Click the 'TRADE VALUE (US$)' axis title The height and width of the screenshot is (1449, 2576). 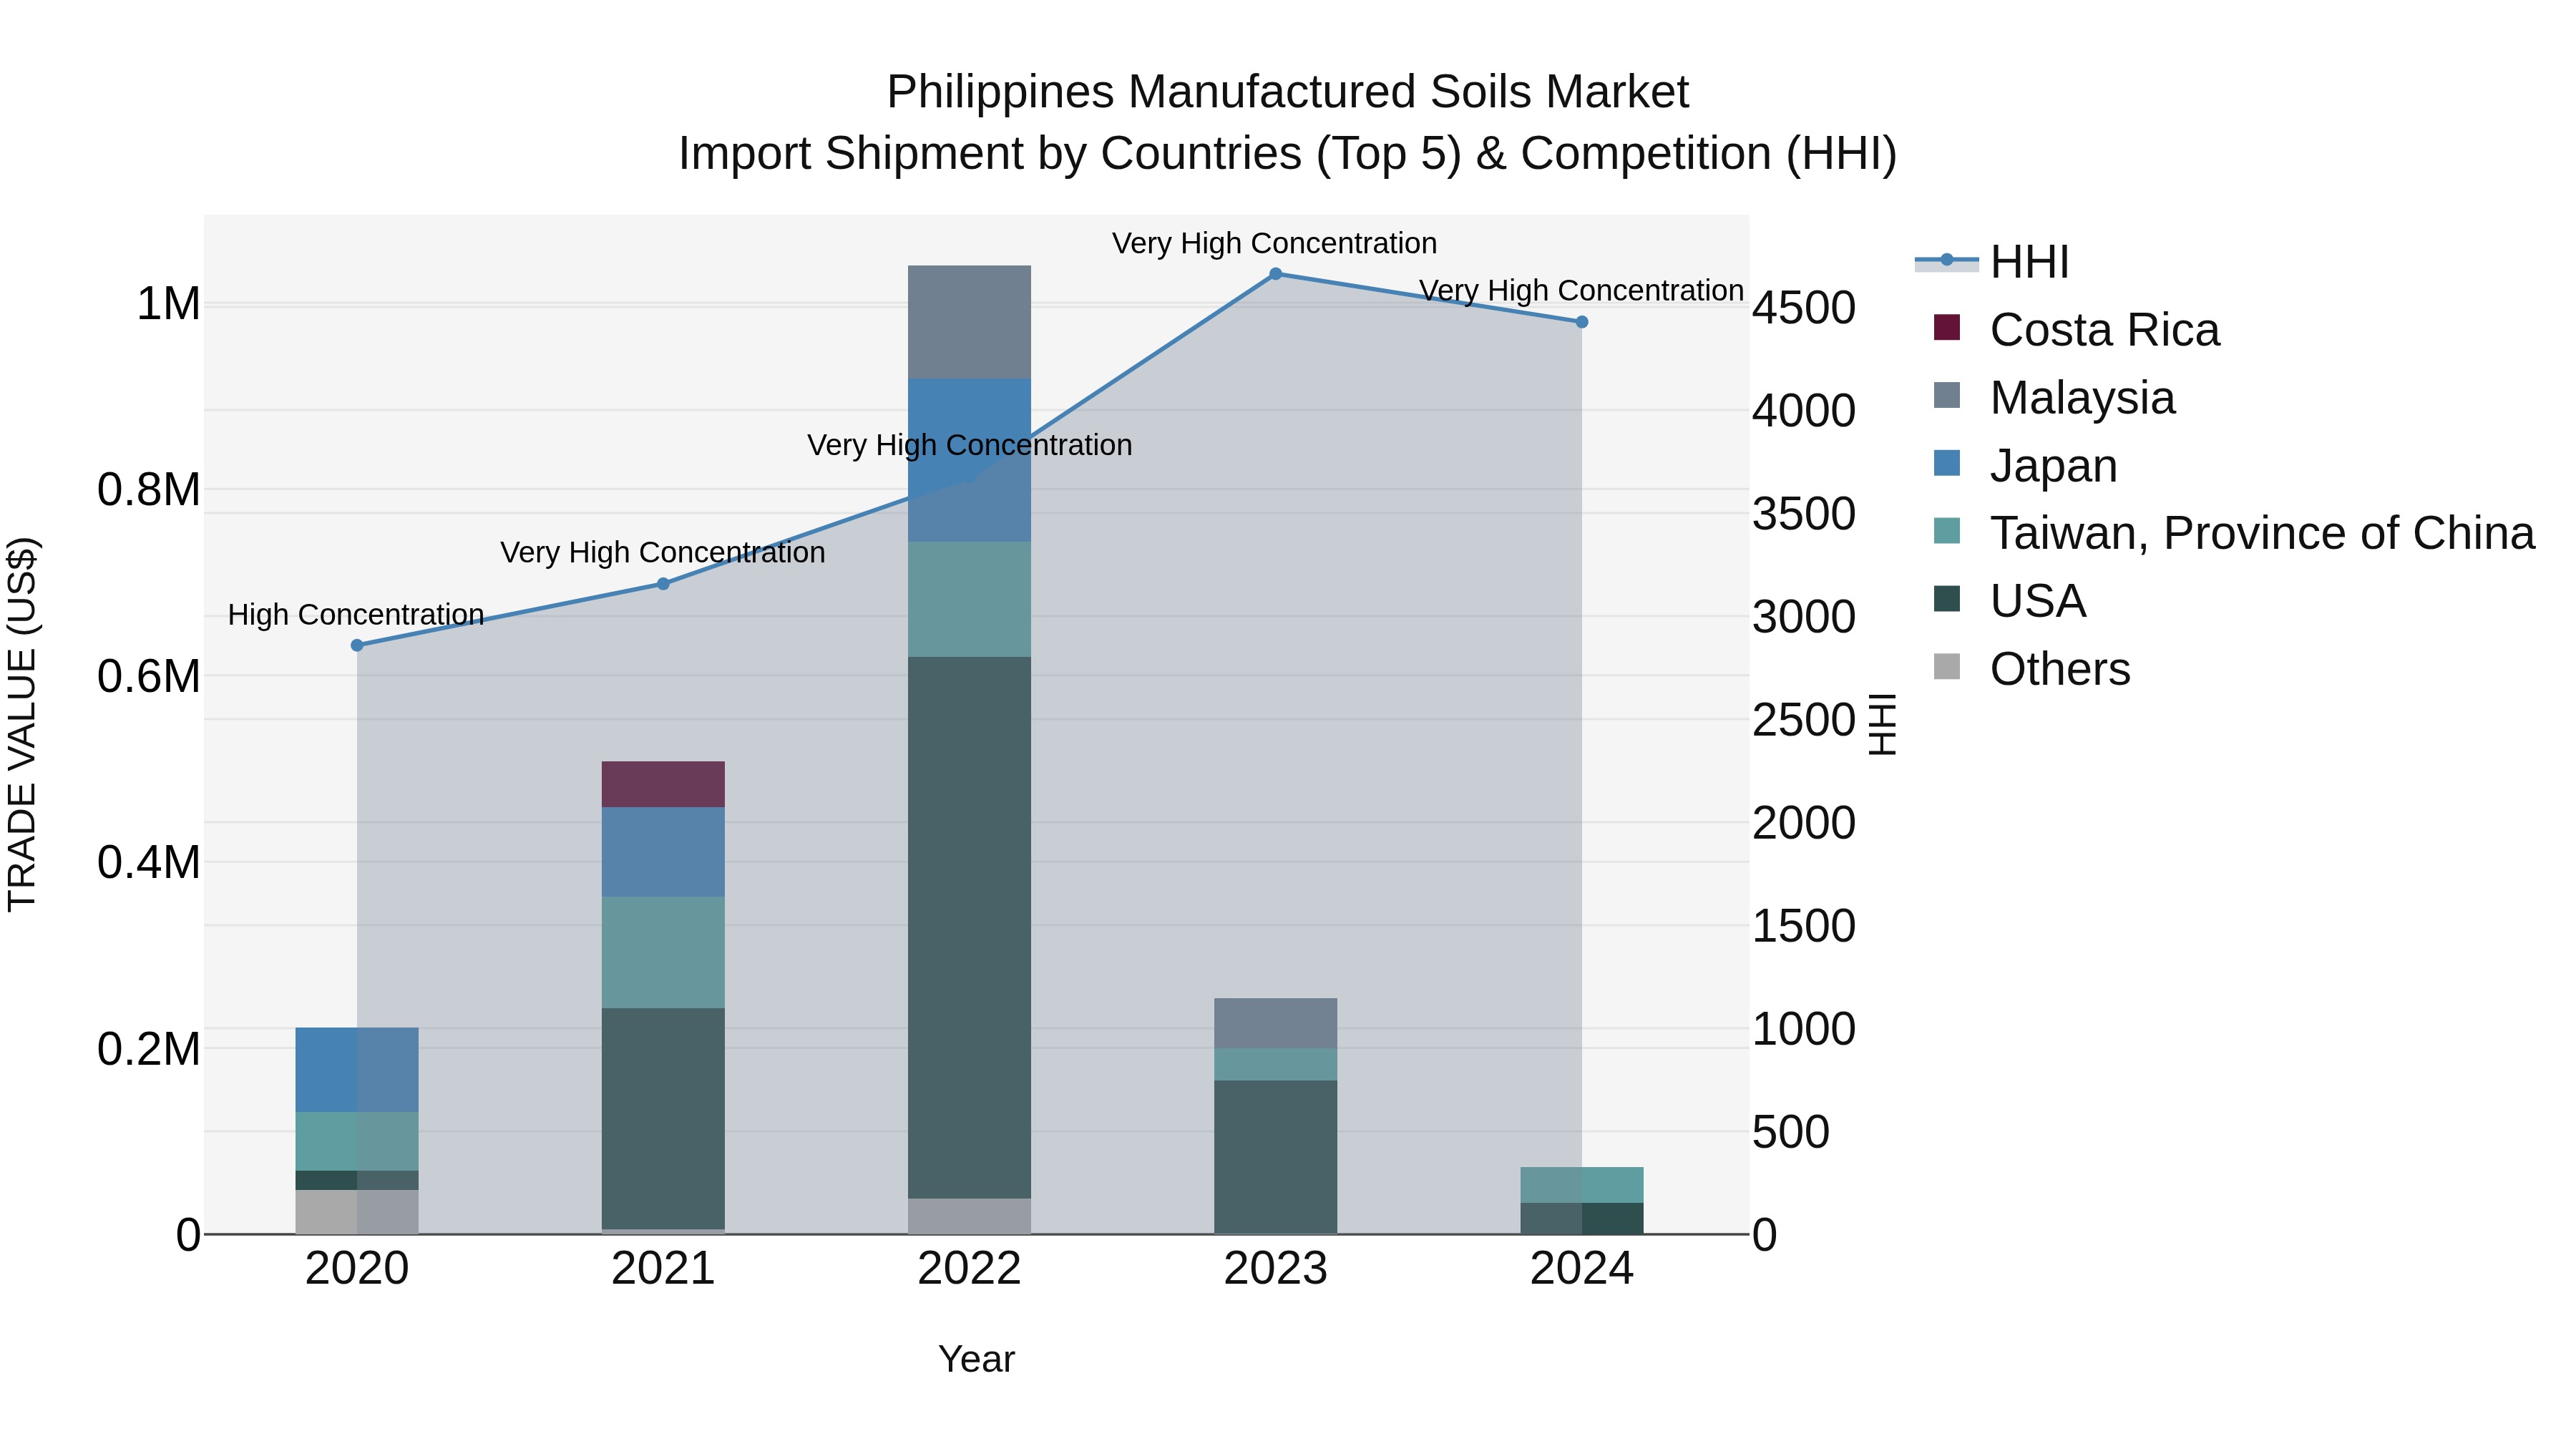tap(22, 724)
